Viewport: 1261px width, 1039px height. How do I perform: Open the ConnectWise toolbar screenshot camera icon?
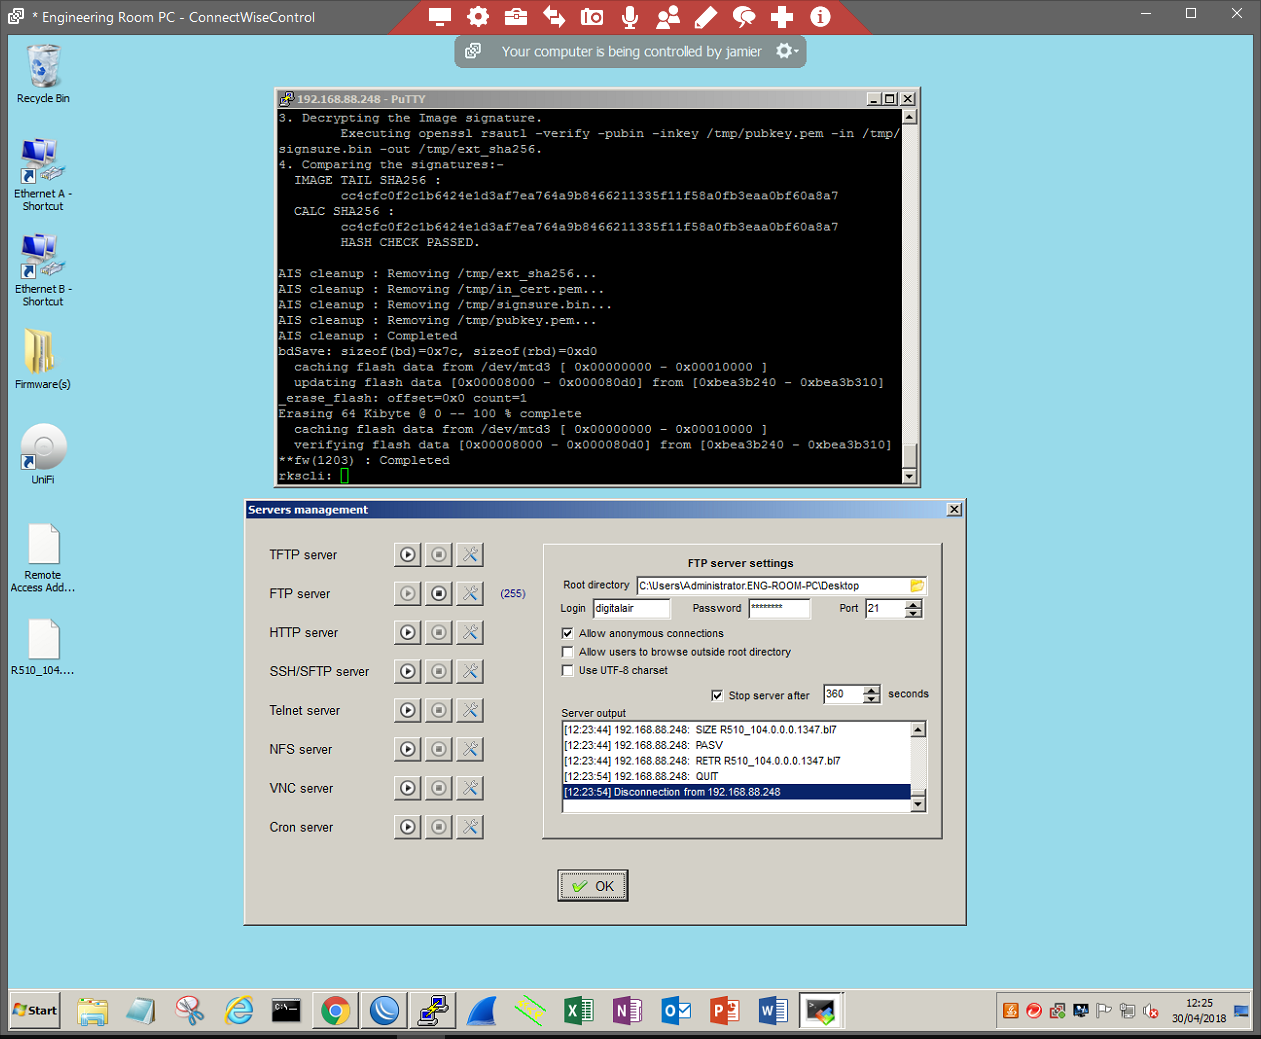tap(592, 17)
